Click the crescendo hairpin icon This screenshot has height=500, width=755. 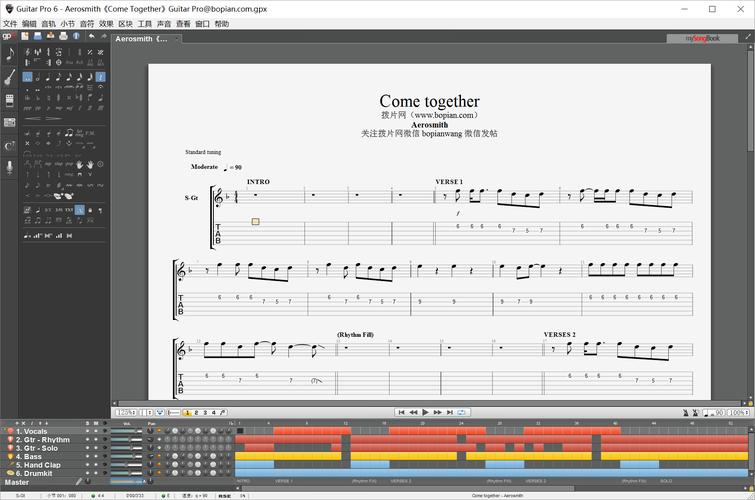pos(33,118)
